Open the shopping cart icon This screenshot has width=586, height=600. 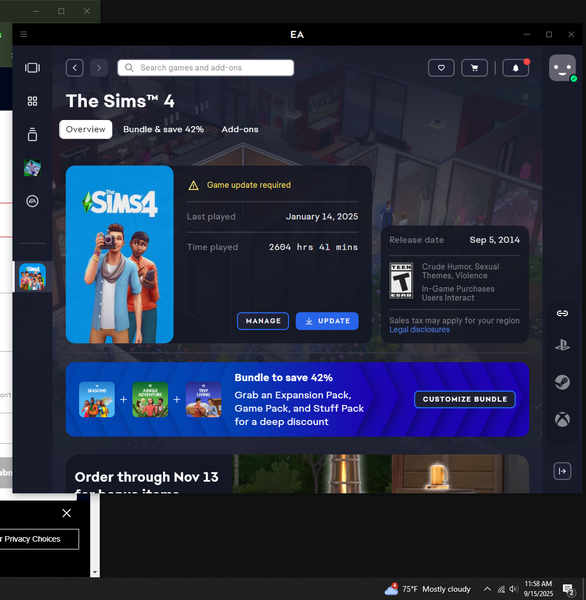475,68
